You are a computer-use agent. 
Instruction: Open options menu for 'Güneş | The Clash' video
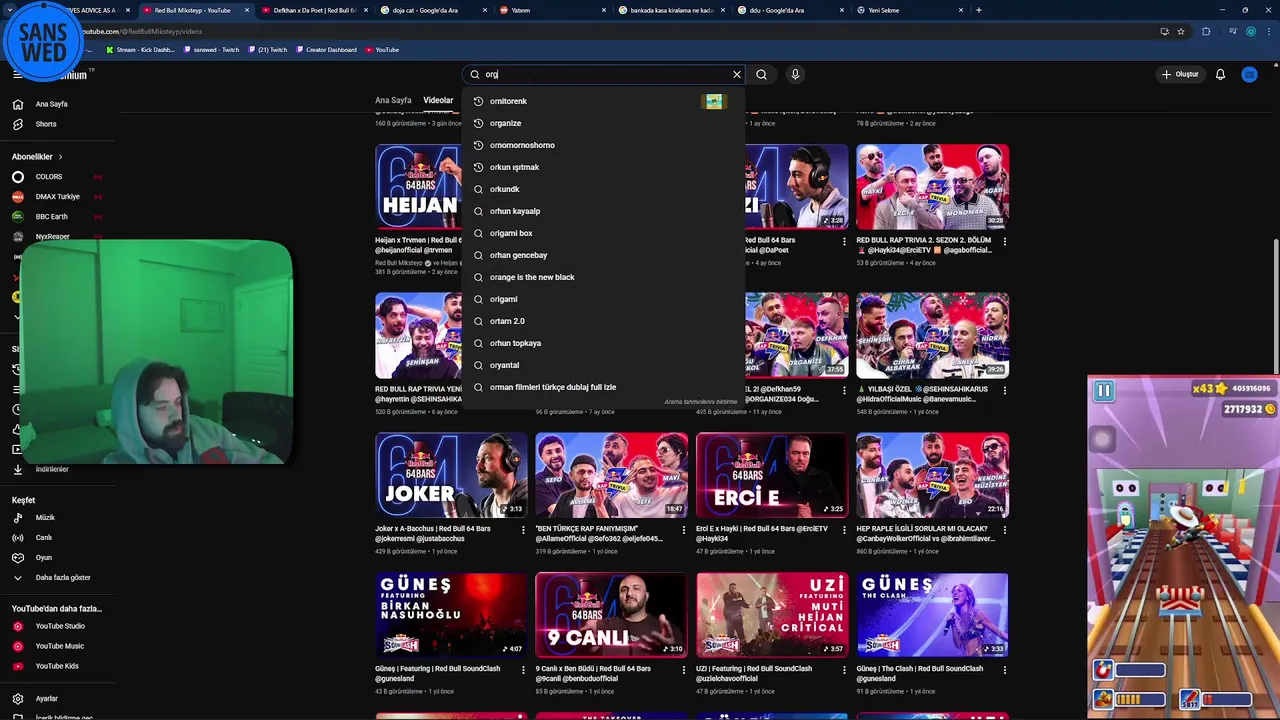(1004, 670)
